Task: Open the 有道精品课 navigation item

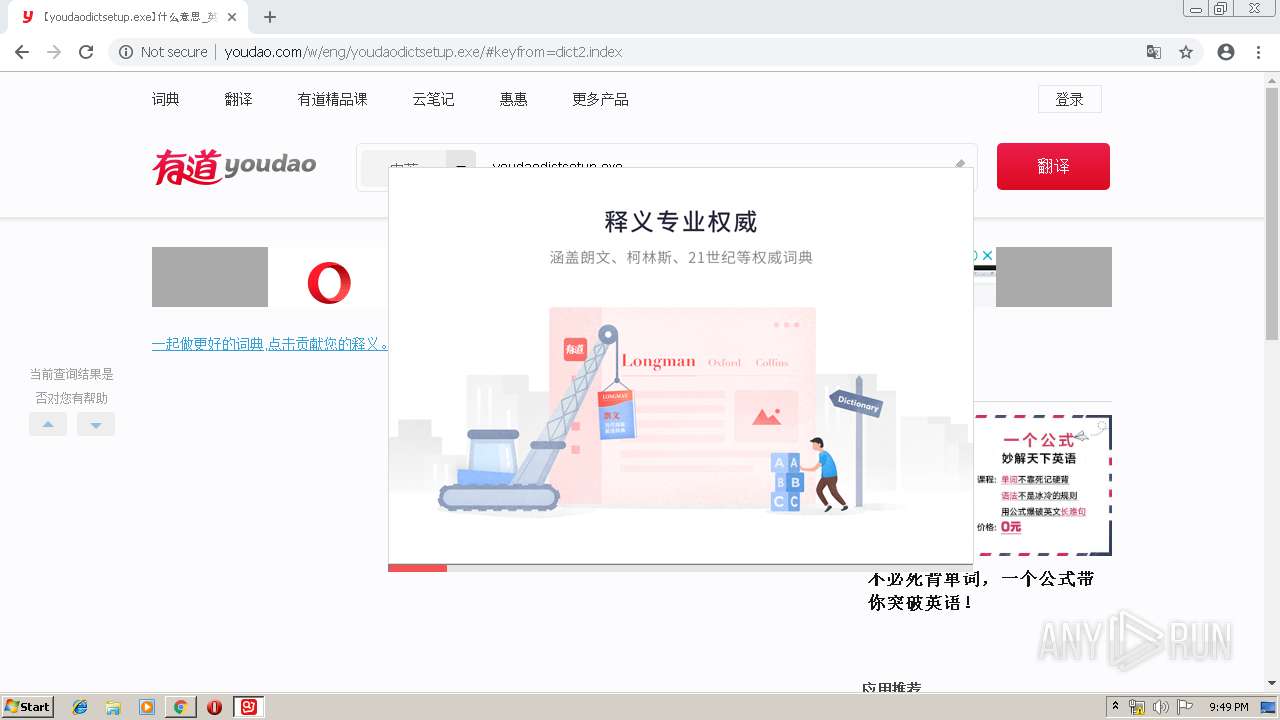Action: click(x=332, y=99)
